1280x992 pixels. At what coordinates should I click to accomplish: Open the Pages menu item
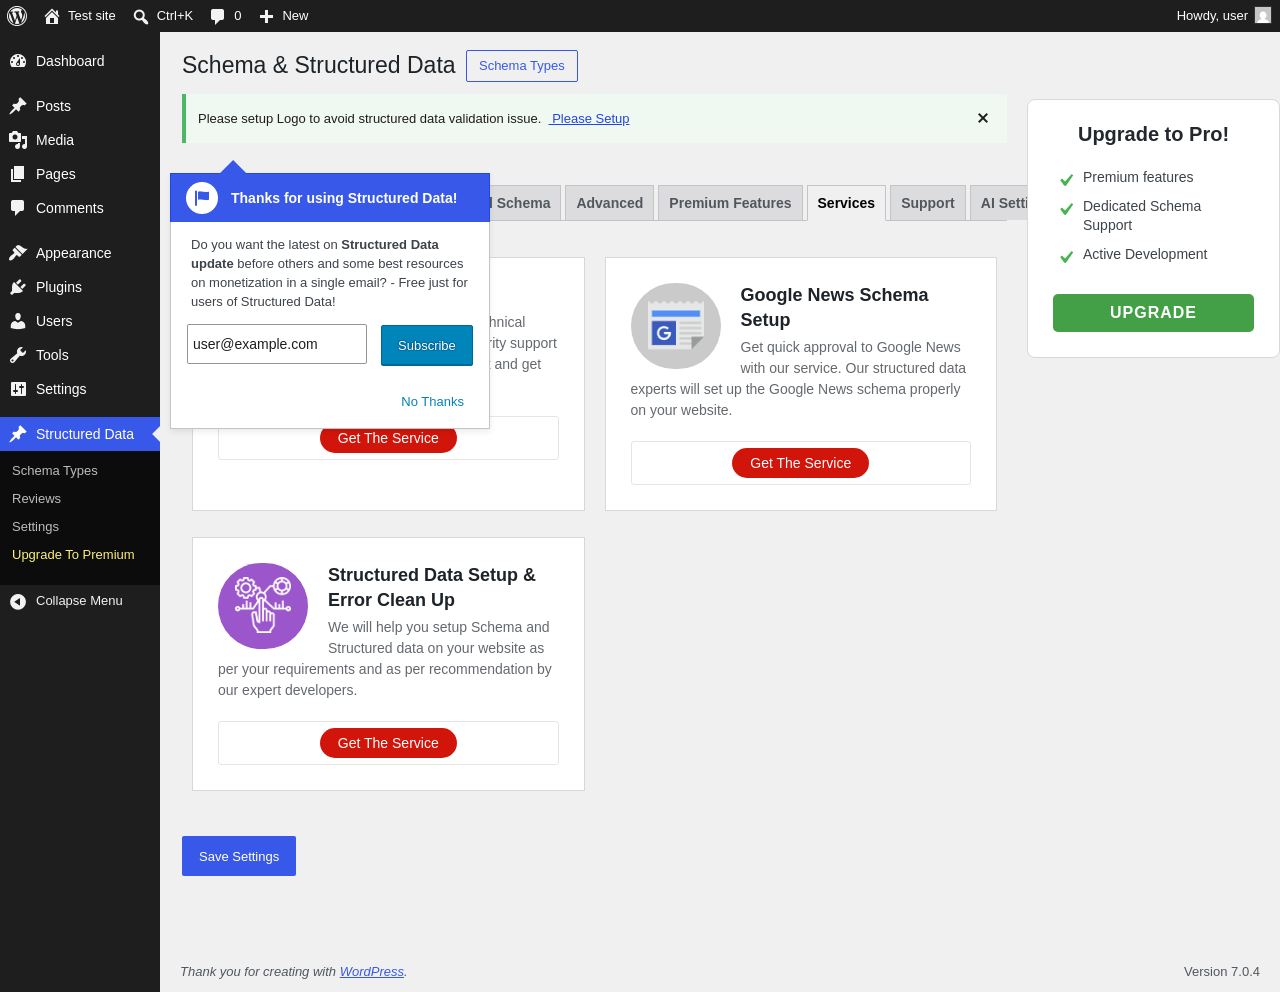coord(80,174)
